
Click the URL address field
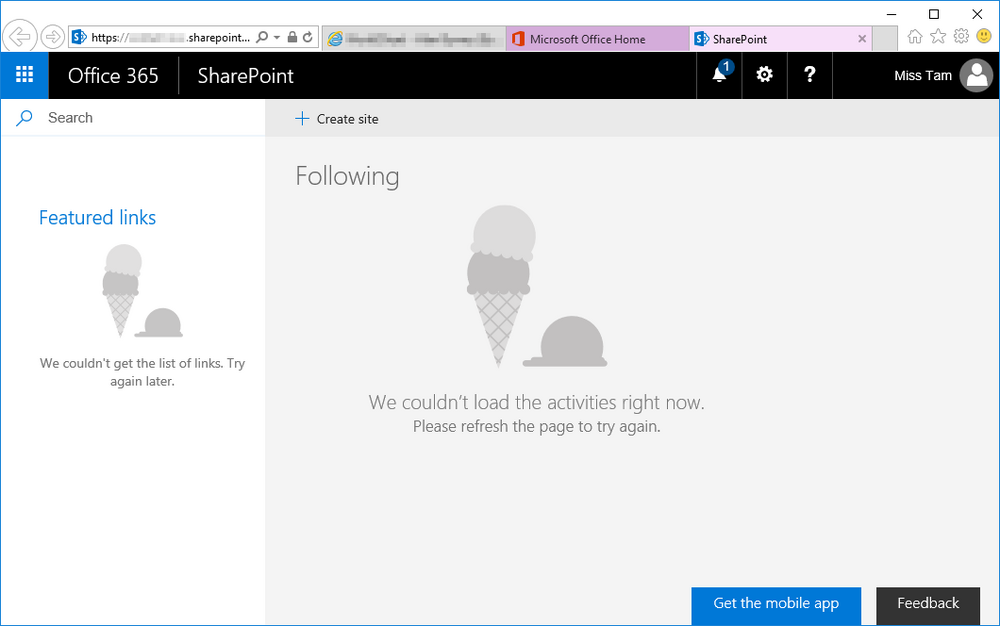click(170, 38)
